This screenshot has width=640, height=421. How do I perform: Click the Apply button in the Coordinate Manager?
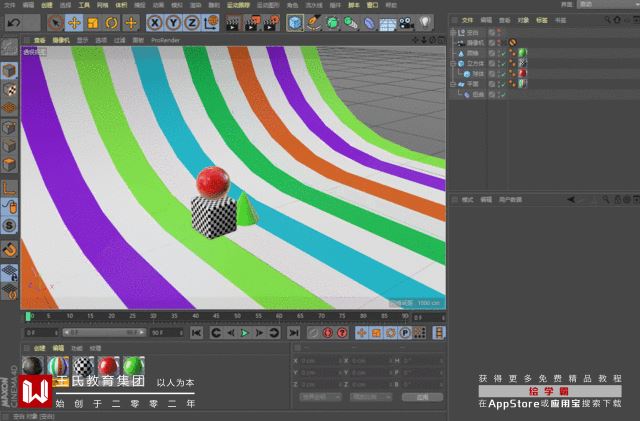coord(422,397)
